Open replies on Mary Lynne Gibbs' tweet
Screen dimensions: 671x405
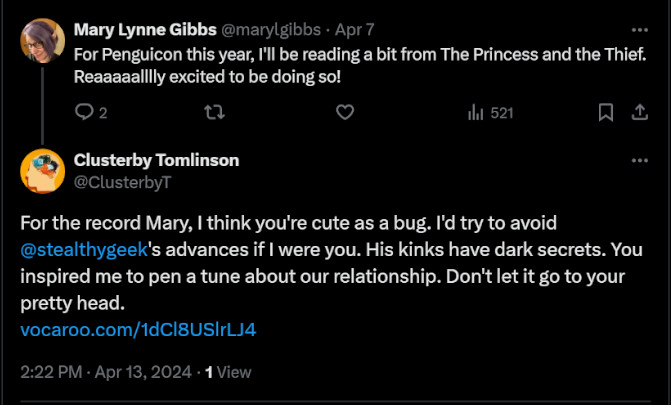[91, 113]
